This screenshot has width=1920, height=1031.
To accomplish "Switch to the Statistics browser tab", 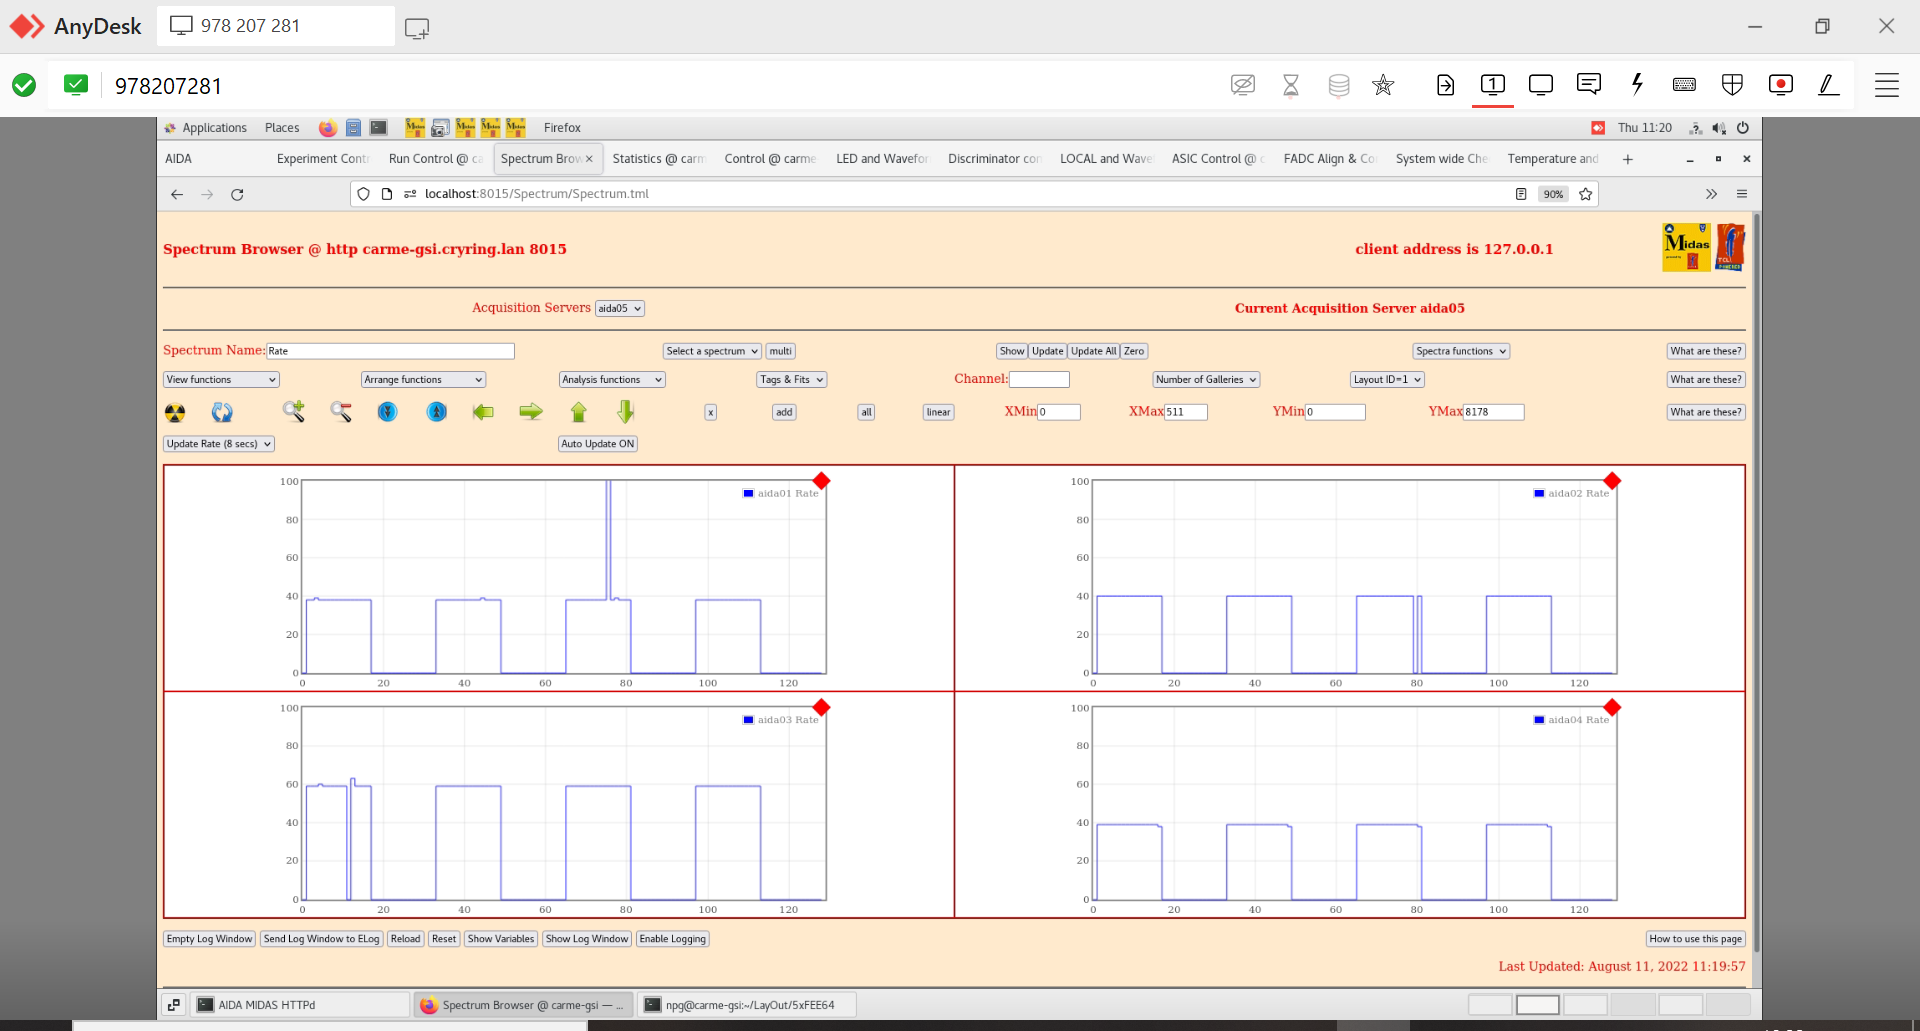I will 657,159.
